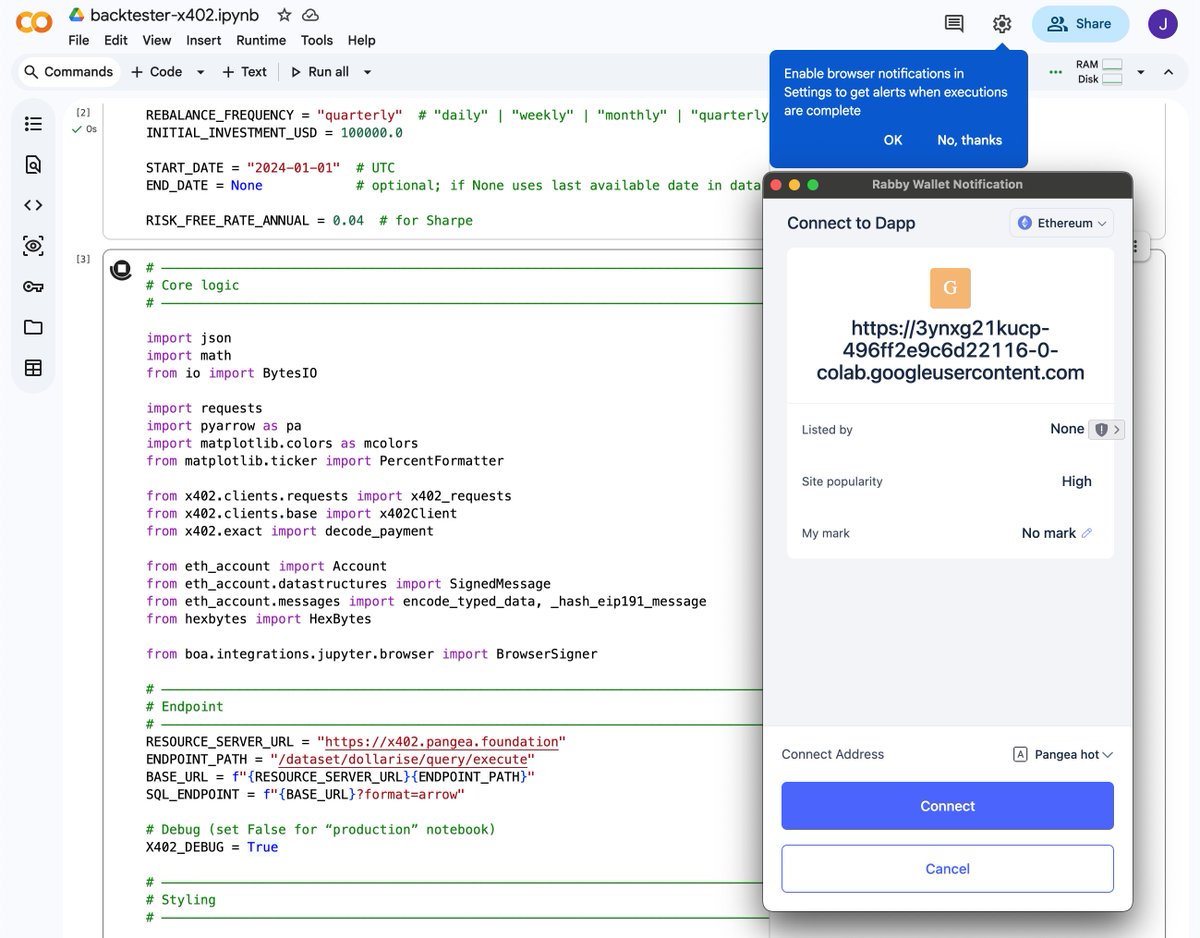Open the Edit menu
The height and width of the screenshot is (938, 1200).
(x=116, y=40)
